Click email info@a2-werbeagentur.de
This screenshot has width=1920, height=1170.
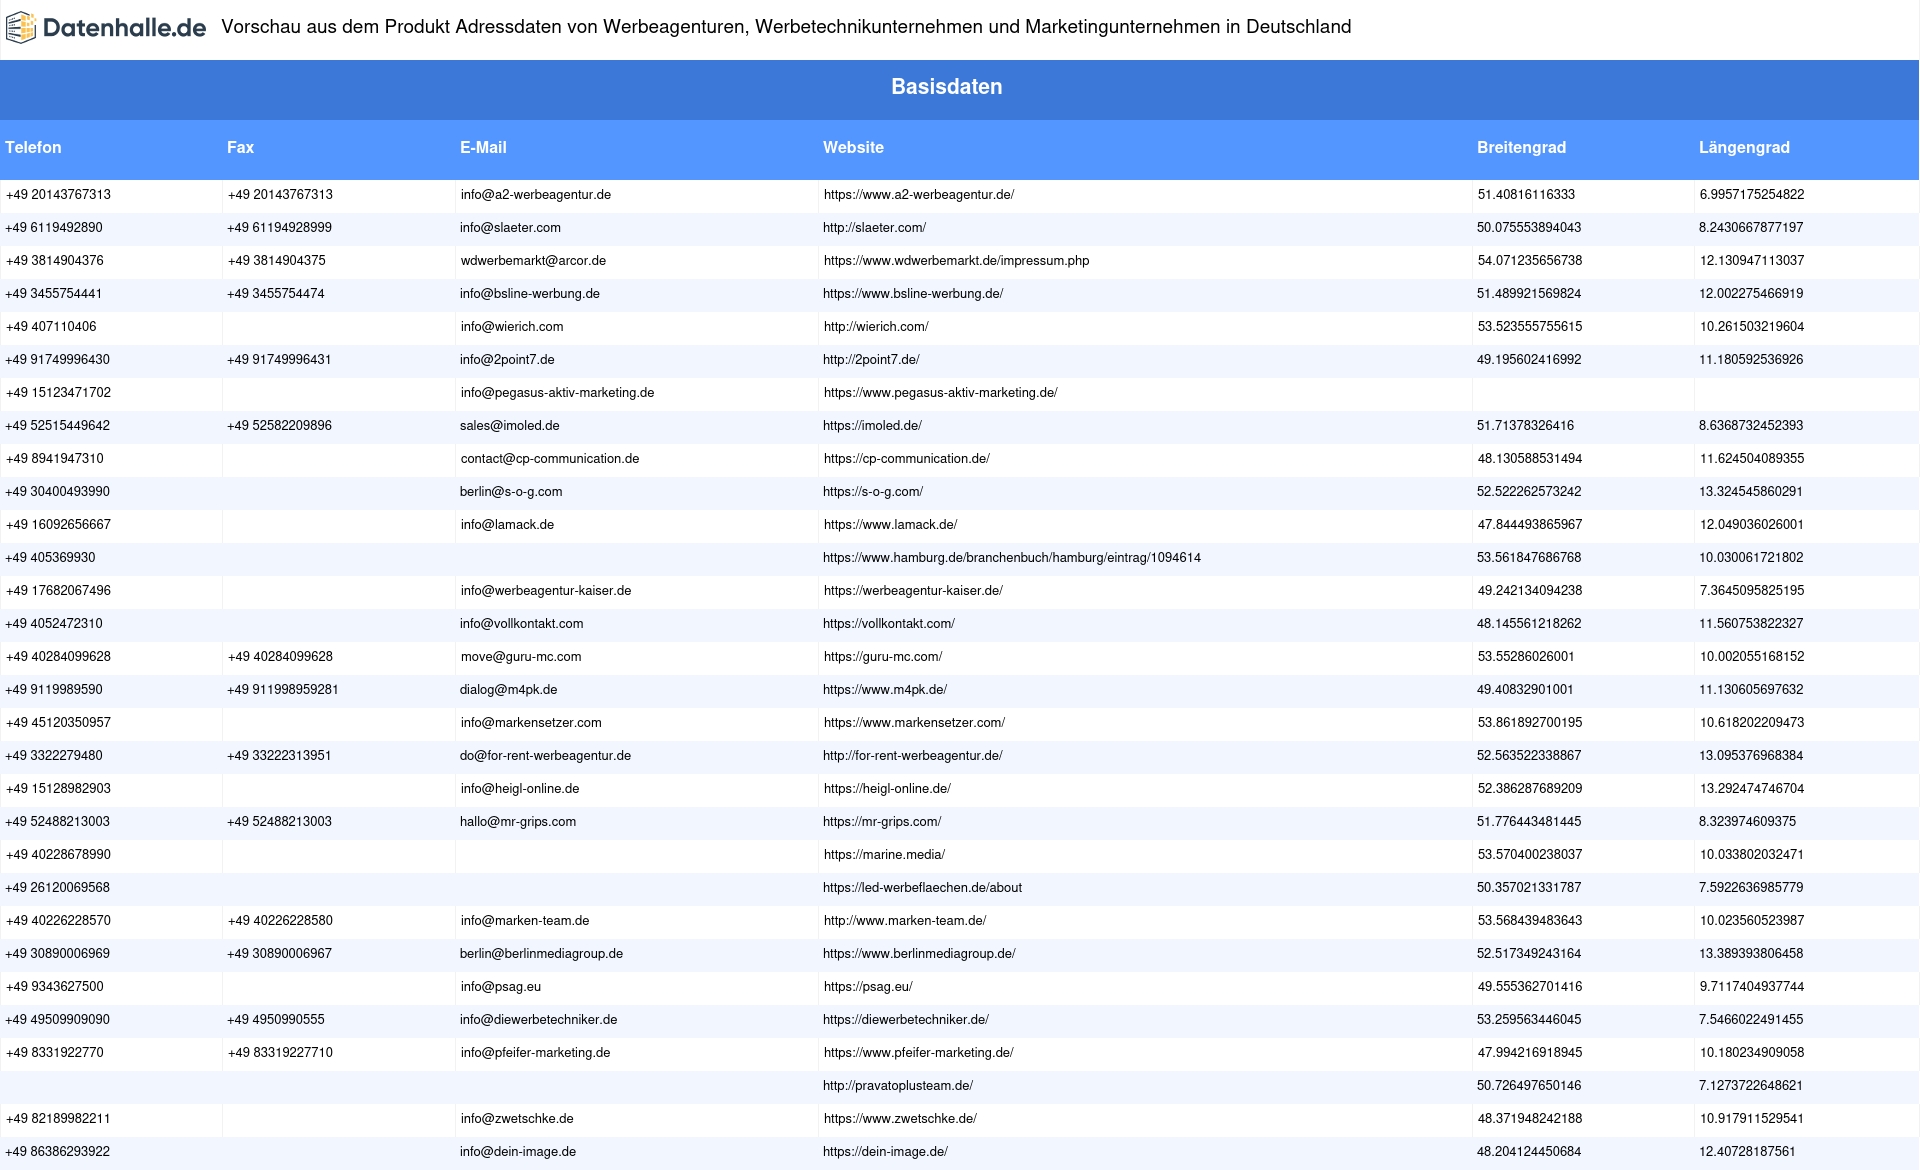click(x=535, y=195)
